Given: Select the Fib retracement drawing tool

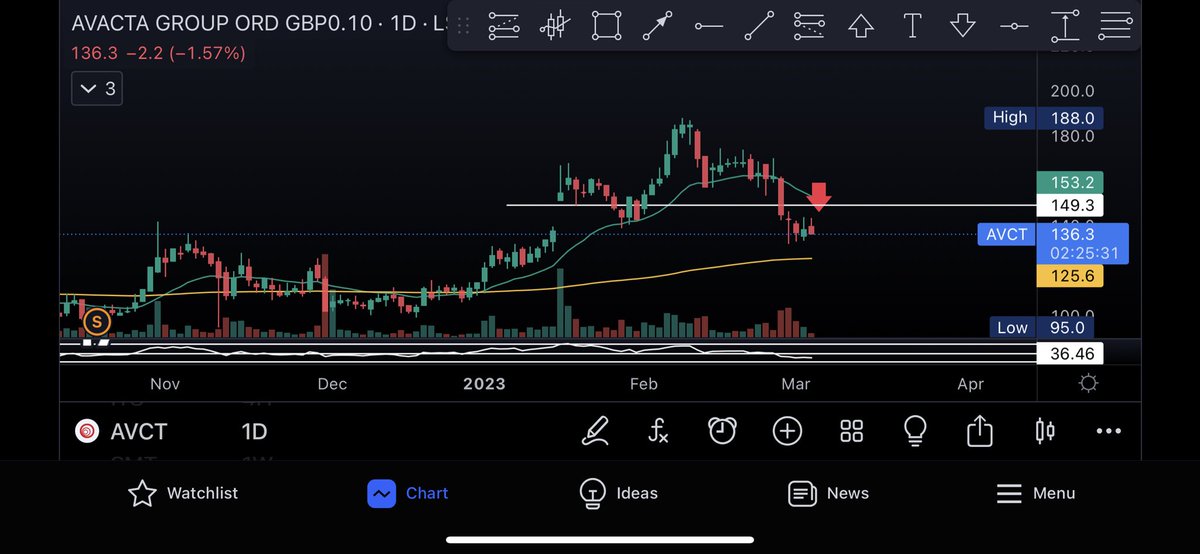Looking at the screenshot, I should (504, 25).
